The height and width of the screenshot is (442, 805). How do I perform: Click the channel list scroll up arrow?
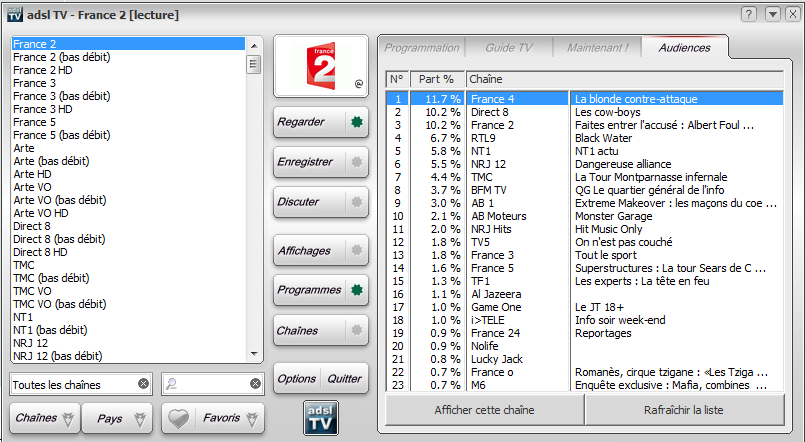[x=254, y=46]
